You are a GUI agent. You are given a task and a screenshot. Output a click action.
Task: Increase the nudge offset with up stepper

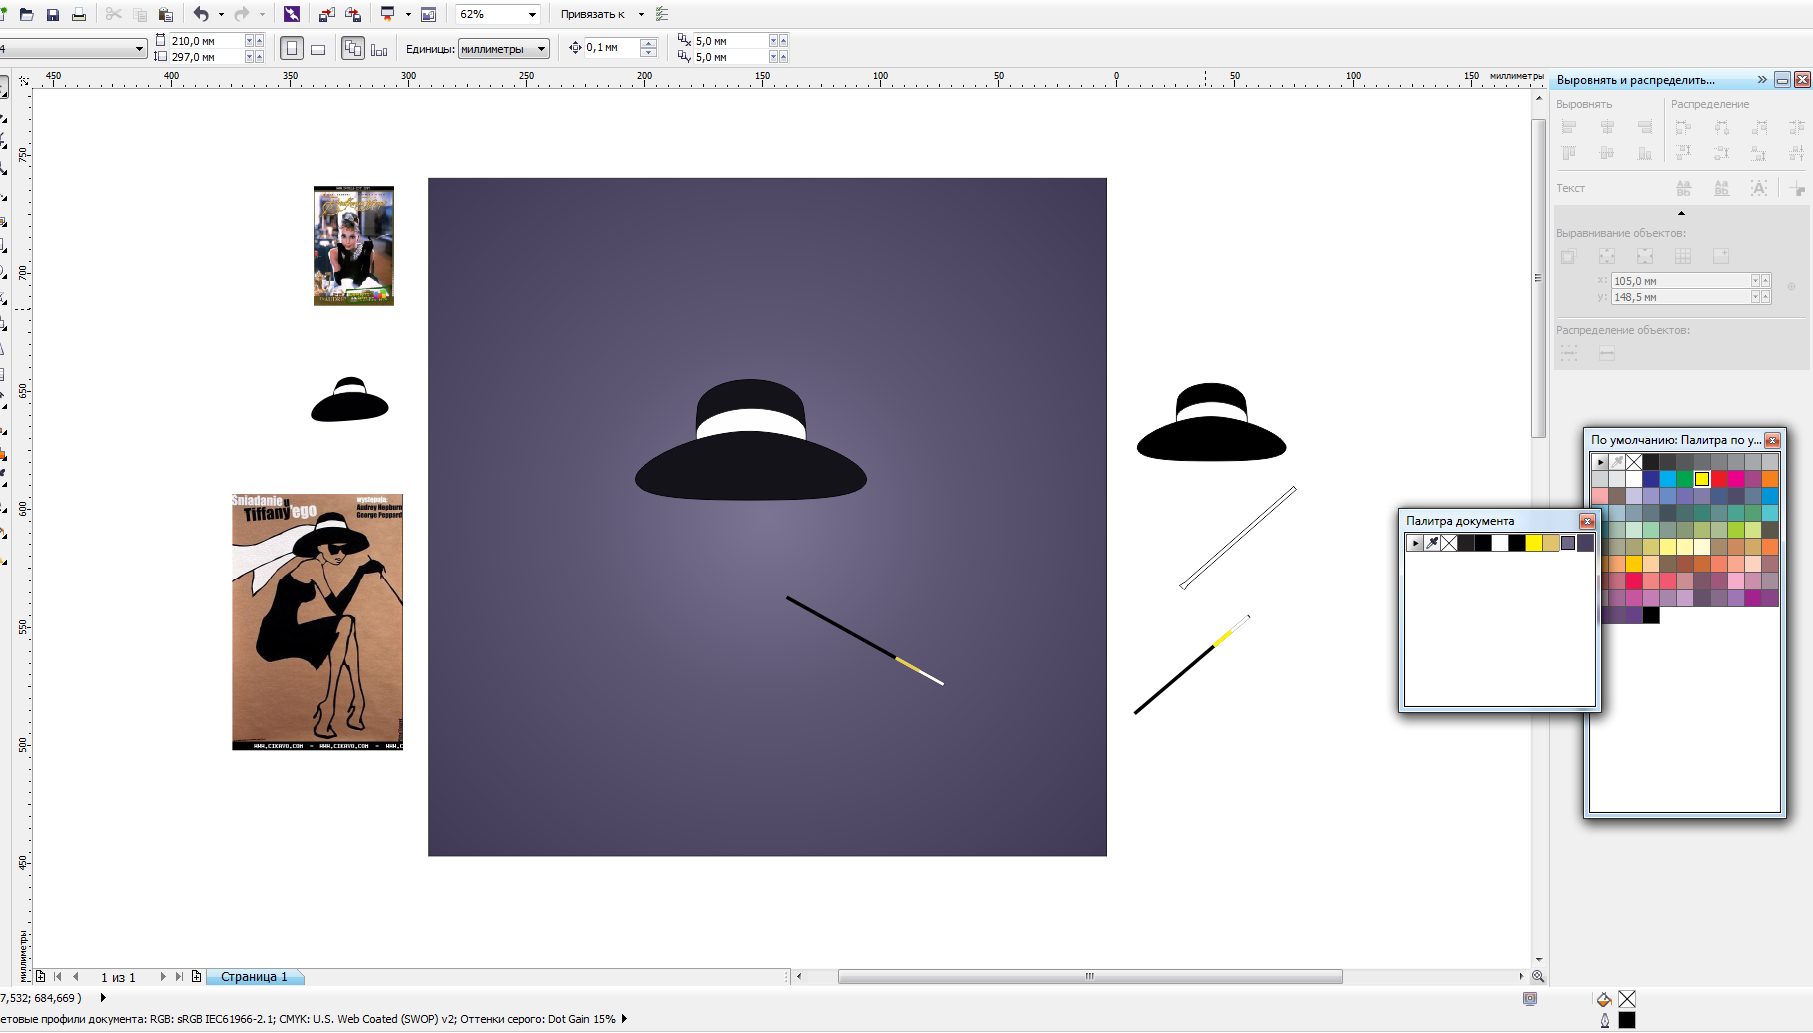(x=649, y=43)
